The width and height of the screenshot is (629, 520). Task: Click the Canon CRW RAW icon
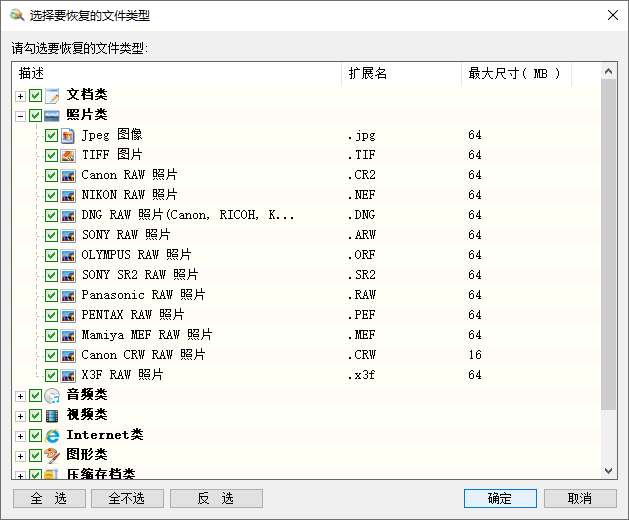(68, 355)
